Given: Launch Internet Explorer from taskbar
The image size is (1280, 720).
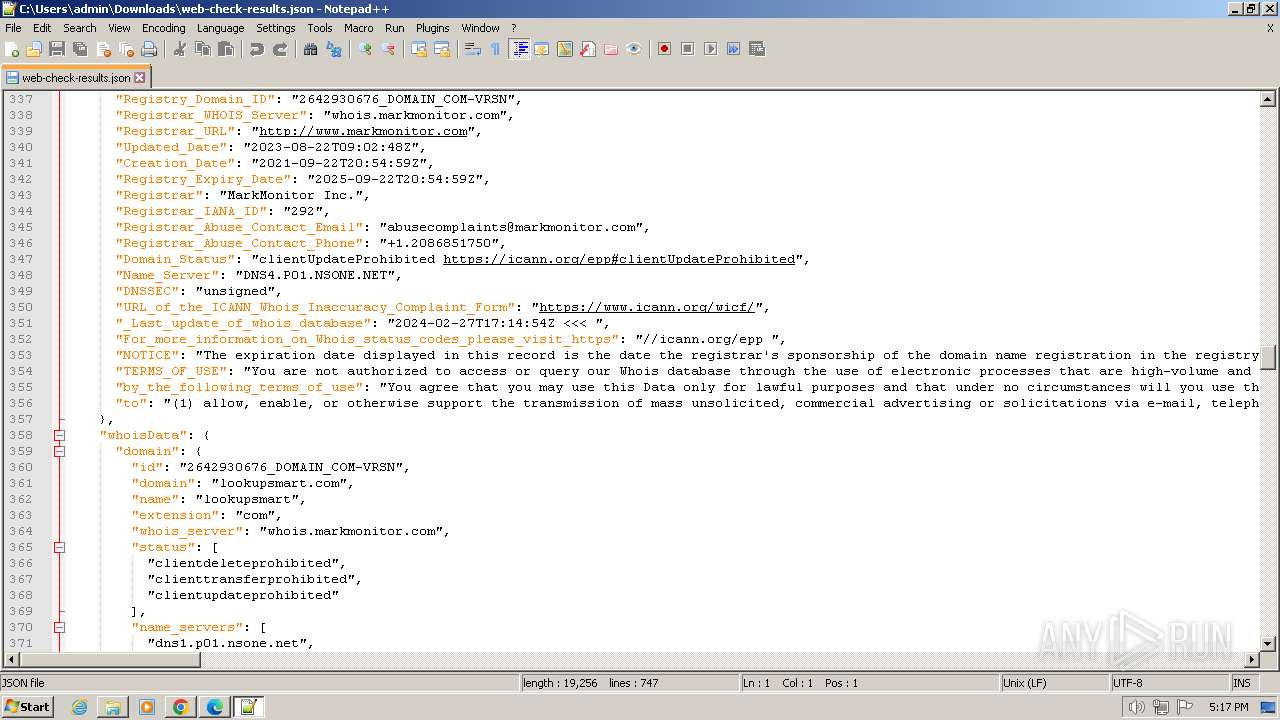Looking at the screenshot, I should [x=79, y=707].
